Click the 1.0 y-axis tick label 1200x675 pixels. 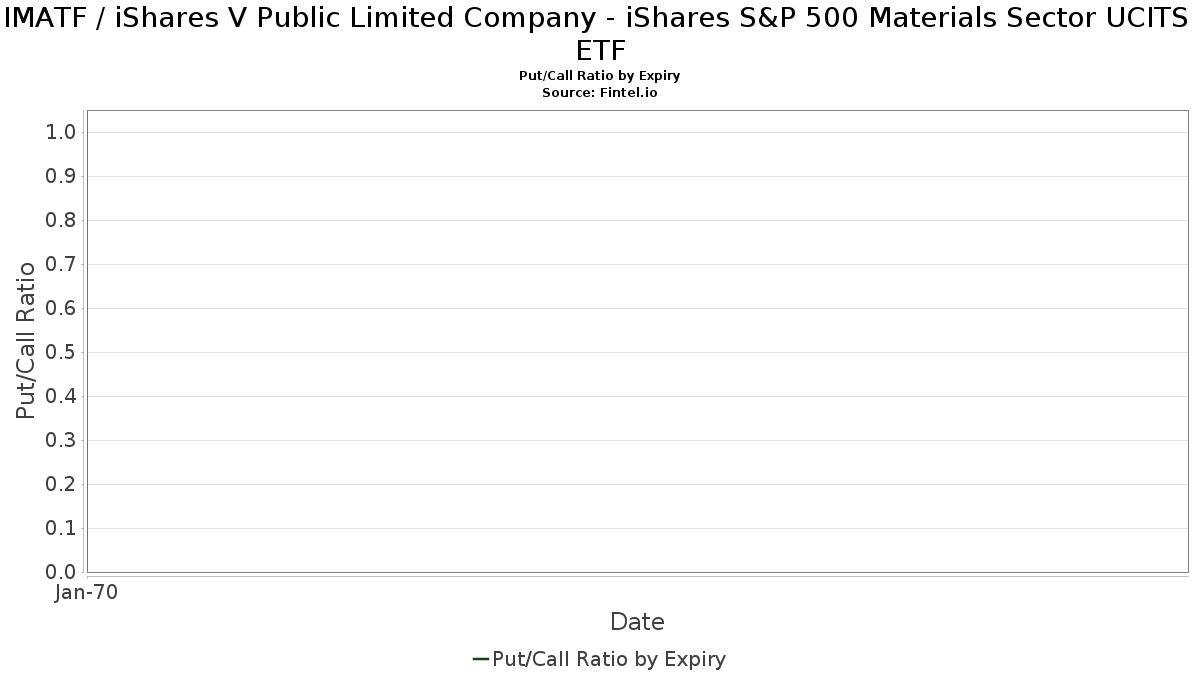pyautogui.click(x=61, y=132)
